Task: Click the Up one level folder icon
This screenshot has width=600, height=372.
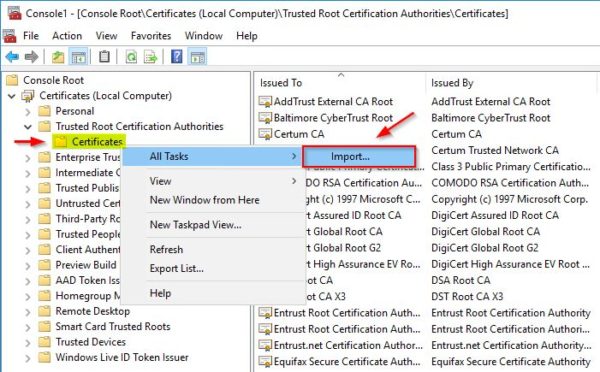Action: tap(58, 57)
